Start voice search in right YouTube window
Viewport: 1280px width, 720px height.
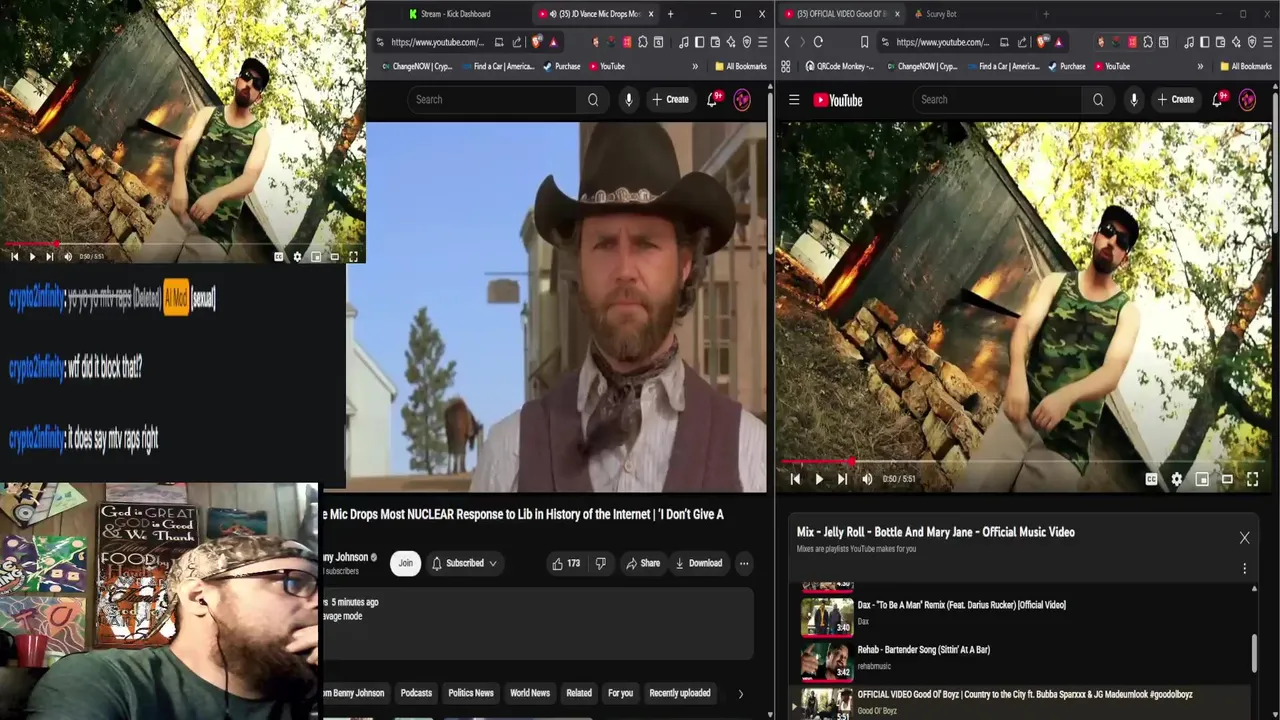click(1133, 100)
